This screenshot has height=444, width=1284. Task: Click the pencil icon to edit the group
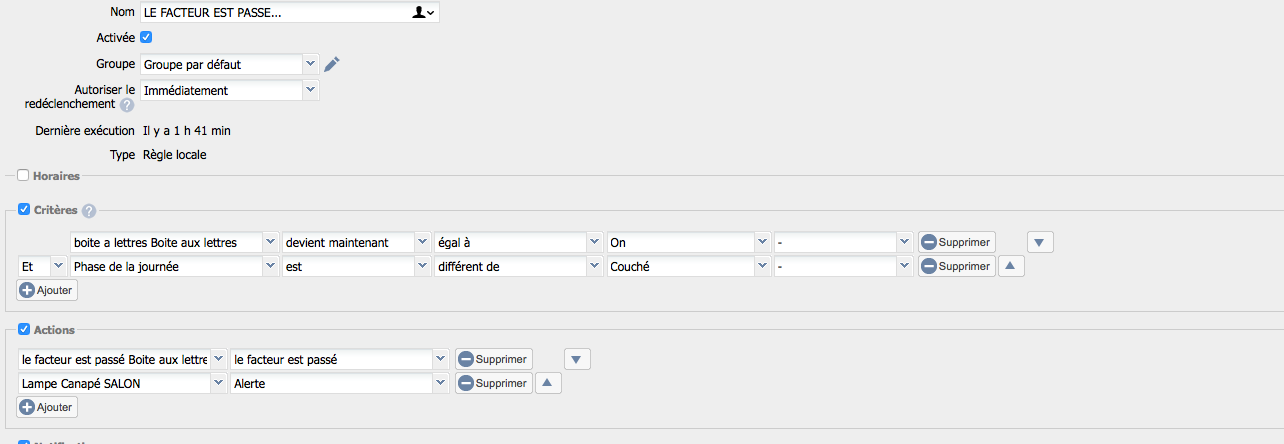(x=332, y=64)
